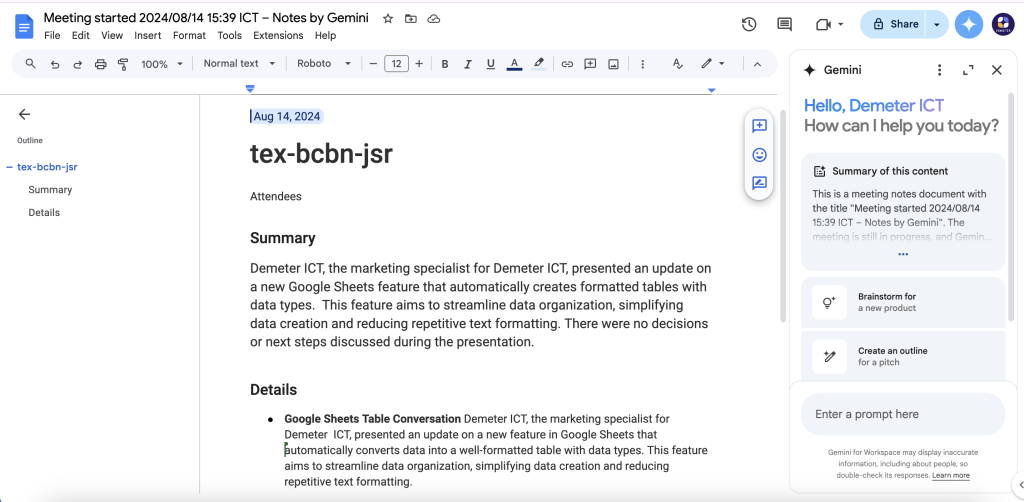The image size is (1024, 502).
Task: Expand the Gemini panel
Action: 968,70
